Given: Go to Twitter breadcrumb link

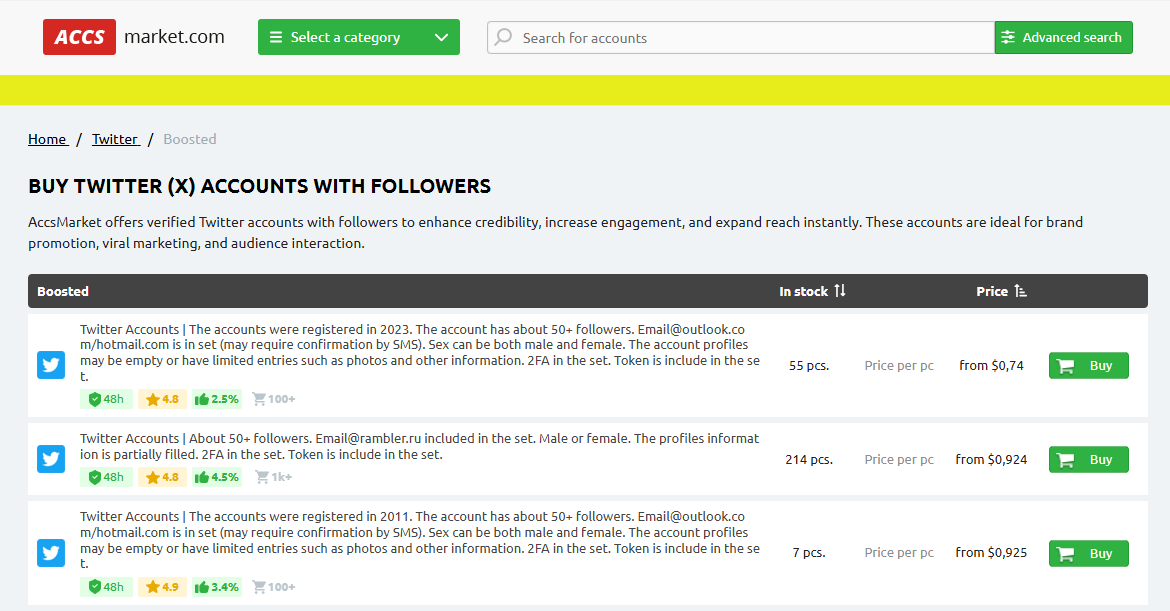Looking at the screenshot, I should (116, 140).
